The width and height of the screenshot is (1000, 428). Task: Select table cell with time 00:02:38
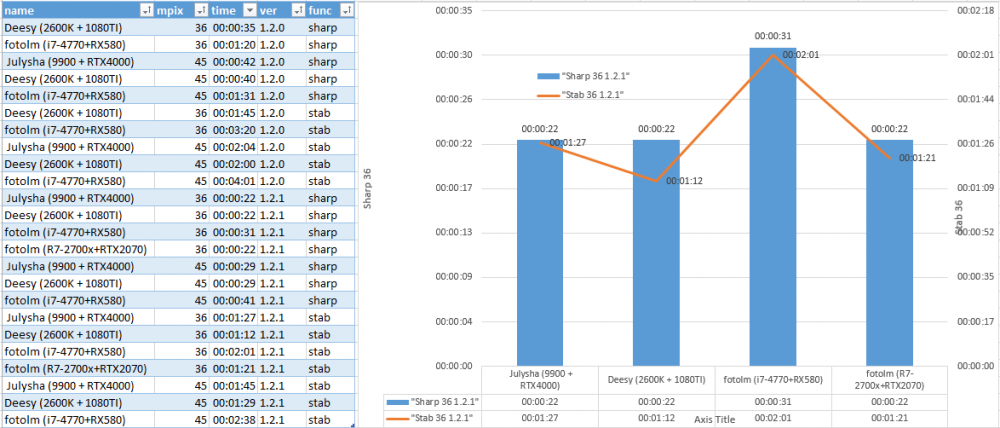[233, 420]
